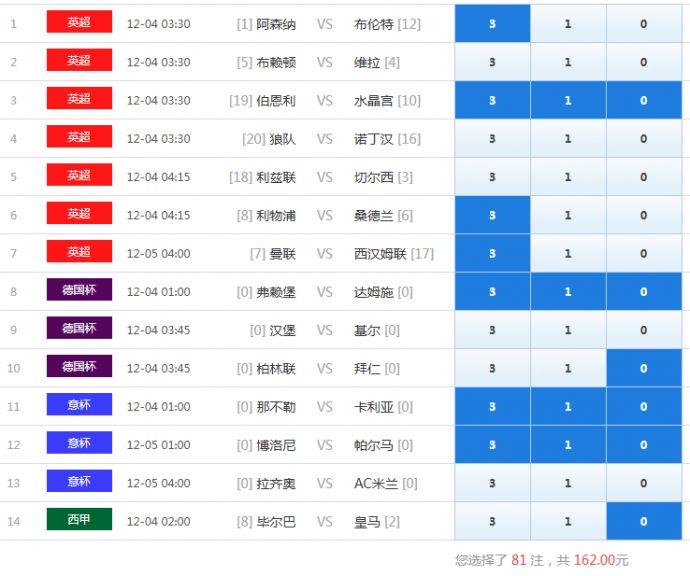
Task: Open the 阿森纳 team link
Action: [x=276, y=24]
